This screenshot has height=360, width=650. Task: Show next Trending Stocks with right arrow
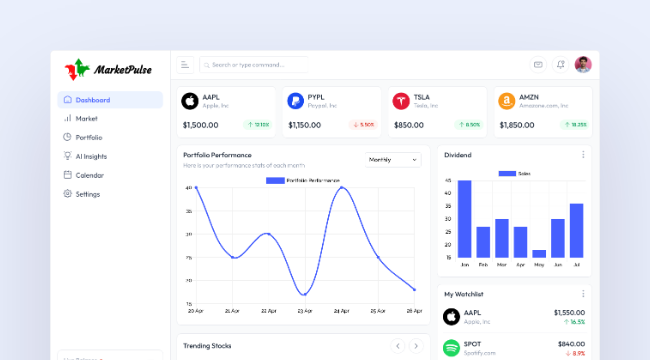(x=416, y=345)
